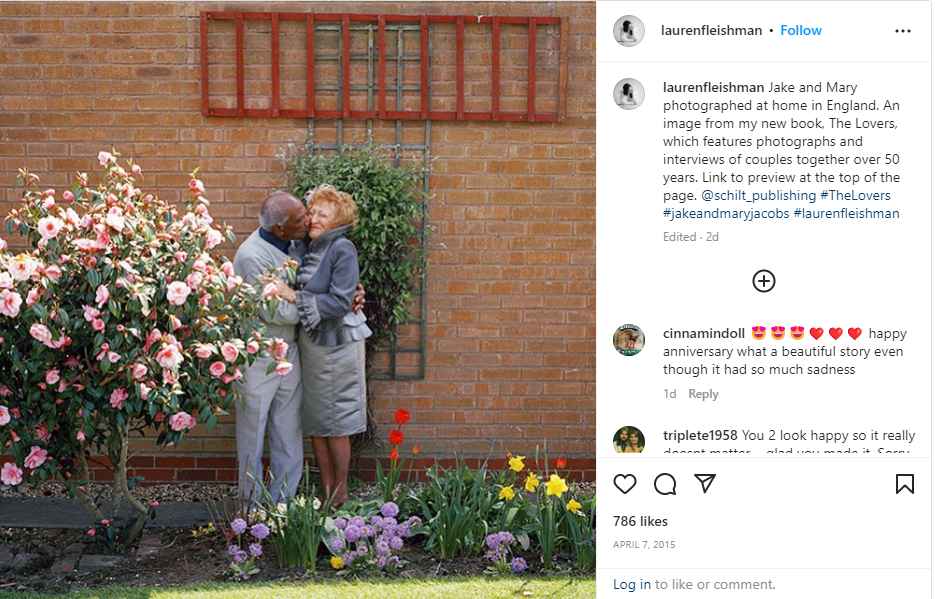View cinnamindoll's profile avatar
Screen dimensions: 935x599
(629, 340)
